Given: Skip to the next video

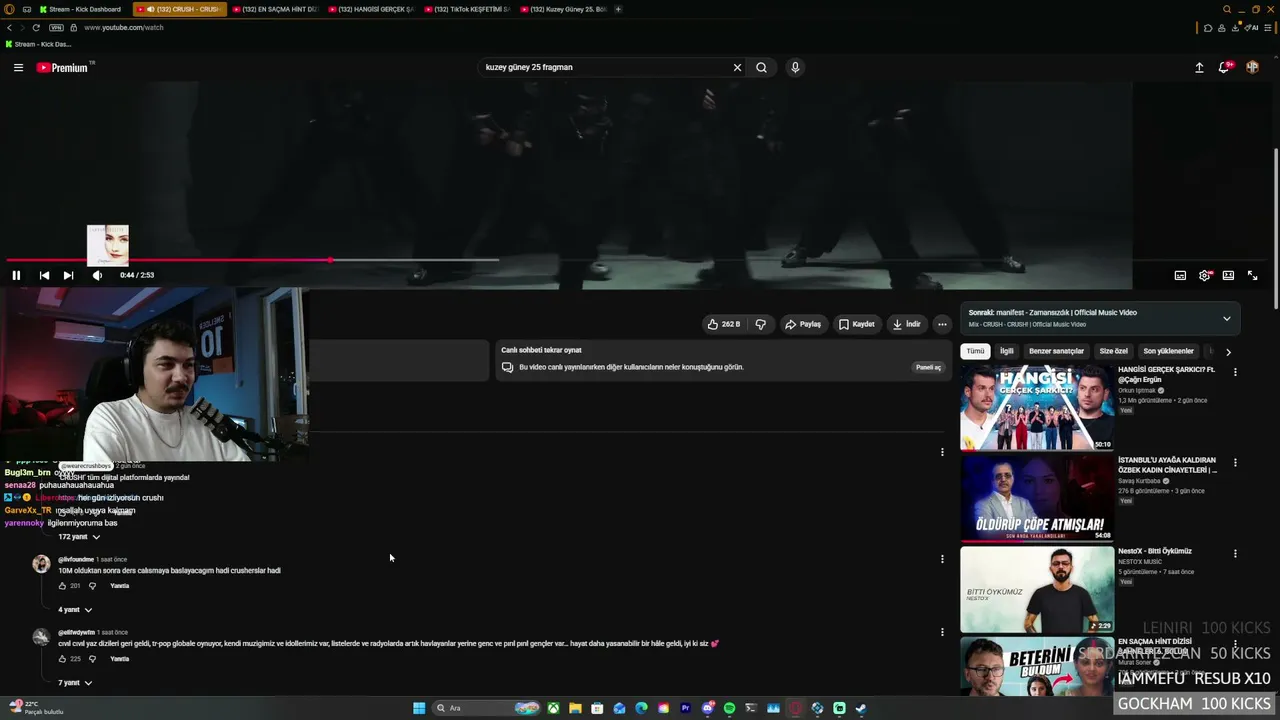Looking at the screenshot, I should coord(68,275).
